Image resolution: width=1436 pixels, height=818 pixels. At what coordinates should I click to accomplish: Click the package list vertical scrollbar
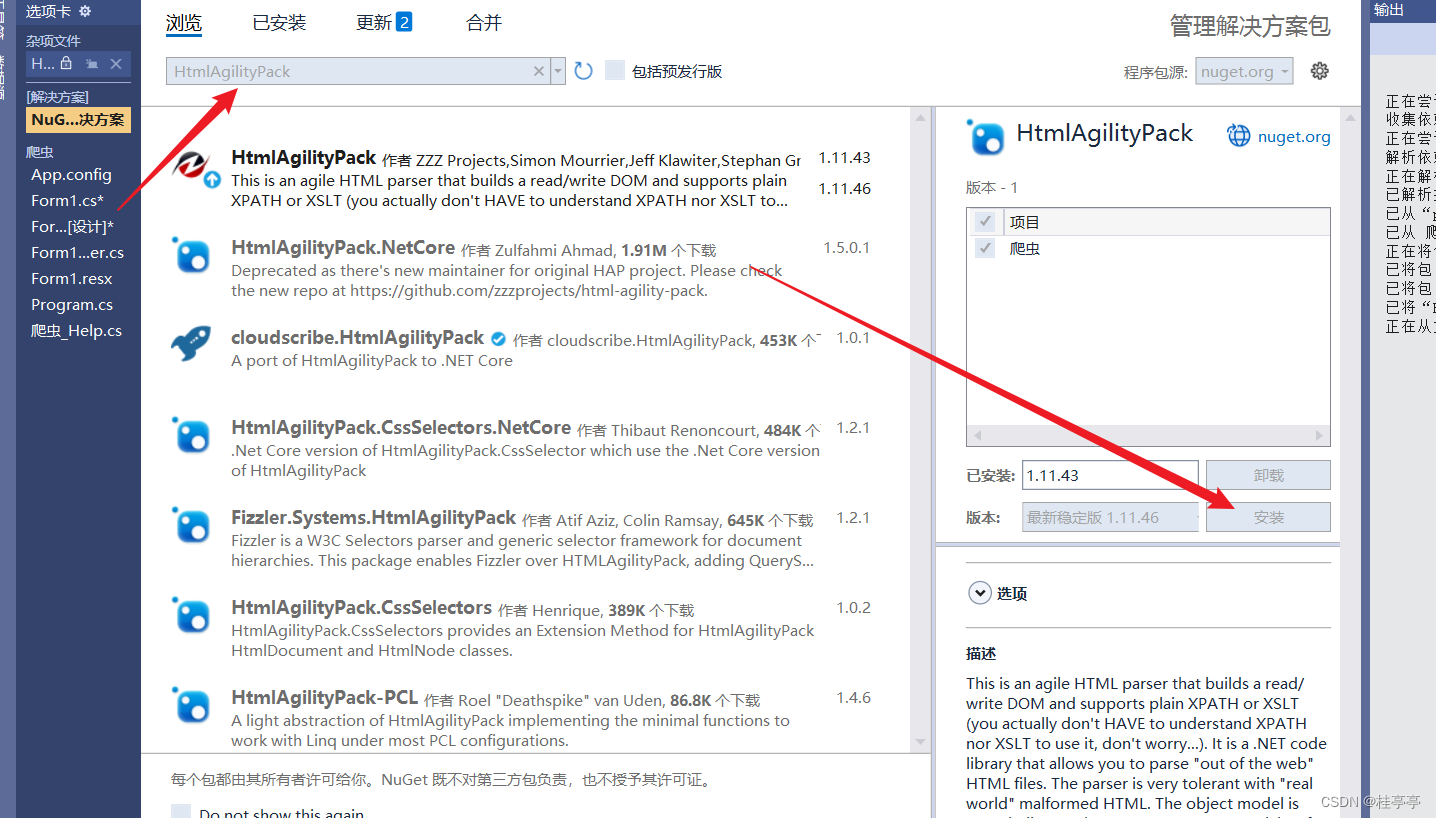tap(920, 400)
